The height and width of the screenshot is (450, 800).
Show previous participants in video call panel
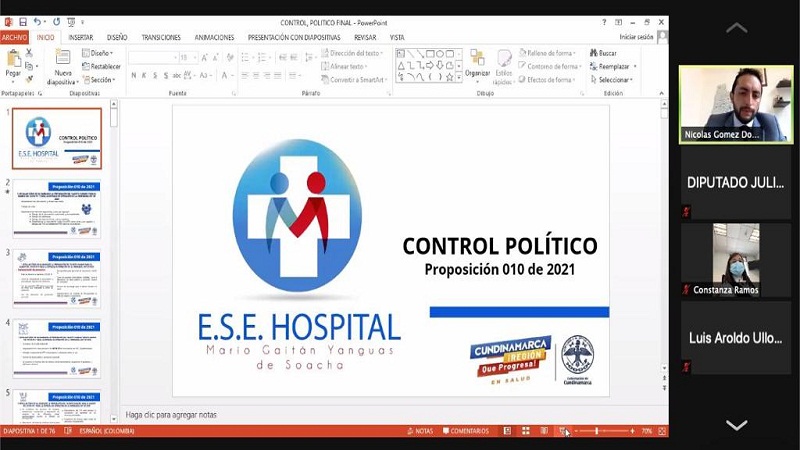pos(736,28)
